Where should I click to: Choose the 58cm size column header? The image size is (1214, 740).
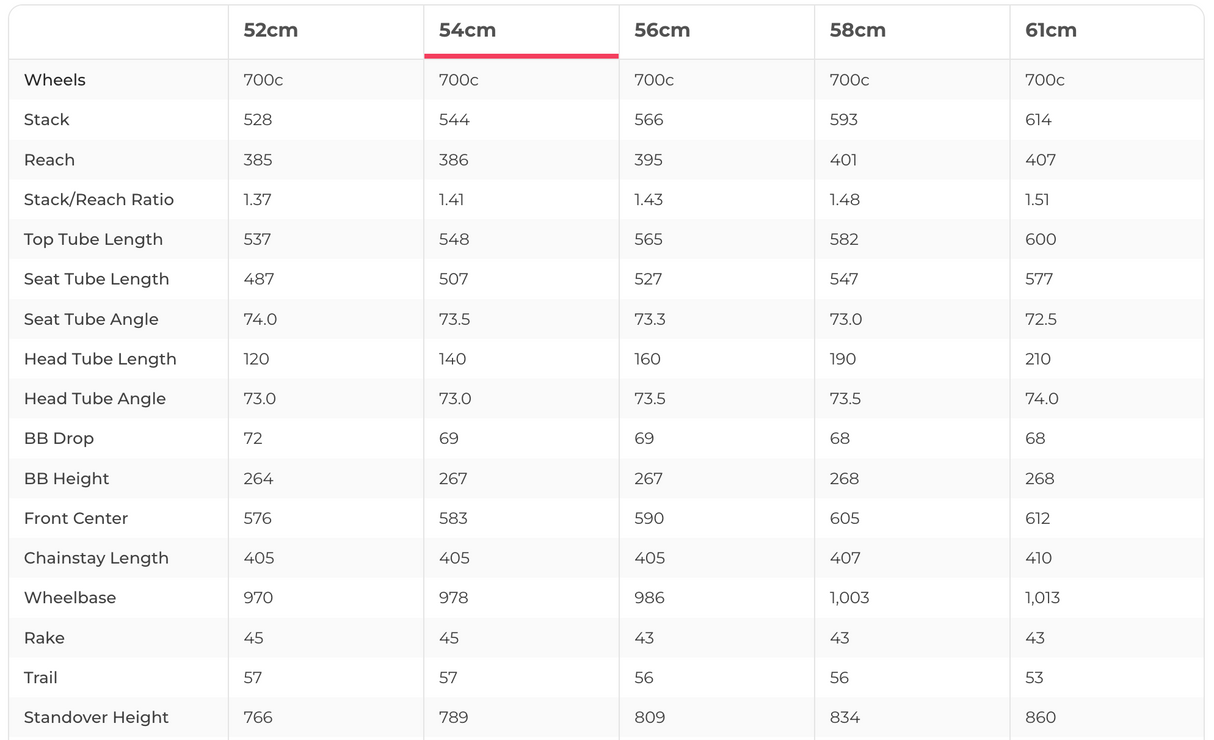click(x=858, y=30)
